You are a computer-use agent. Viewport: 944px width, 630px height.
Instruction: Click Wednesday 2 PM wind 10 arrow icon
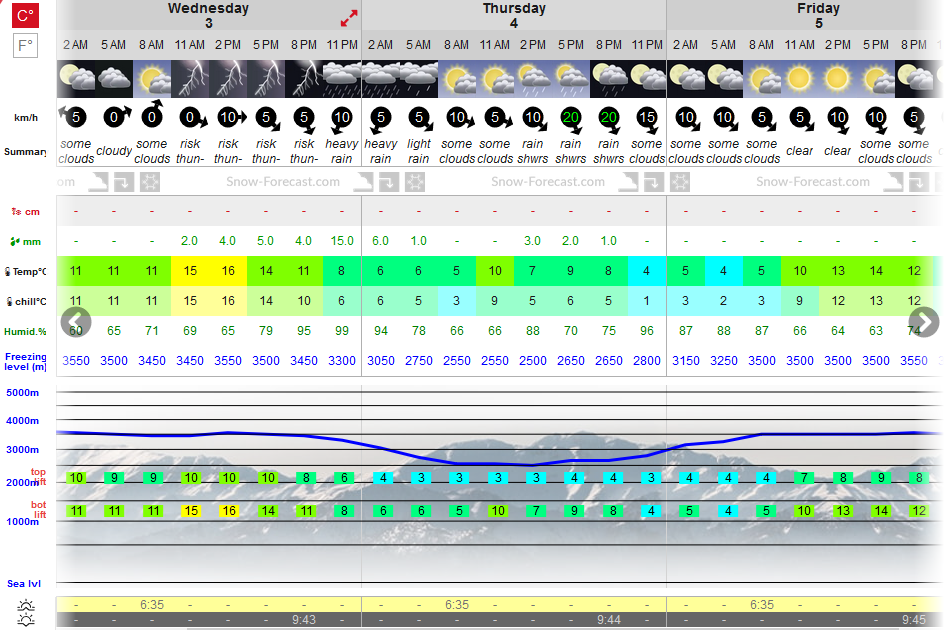point(231,117)
